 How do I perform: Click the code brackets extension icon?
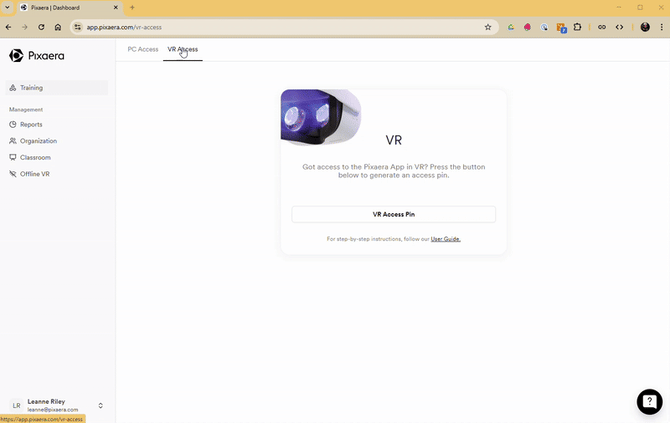coord(619,27)
